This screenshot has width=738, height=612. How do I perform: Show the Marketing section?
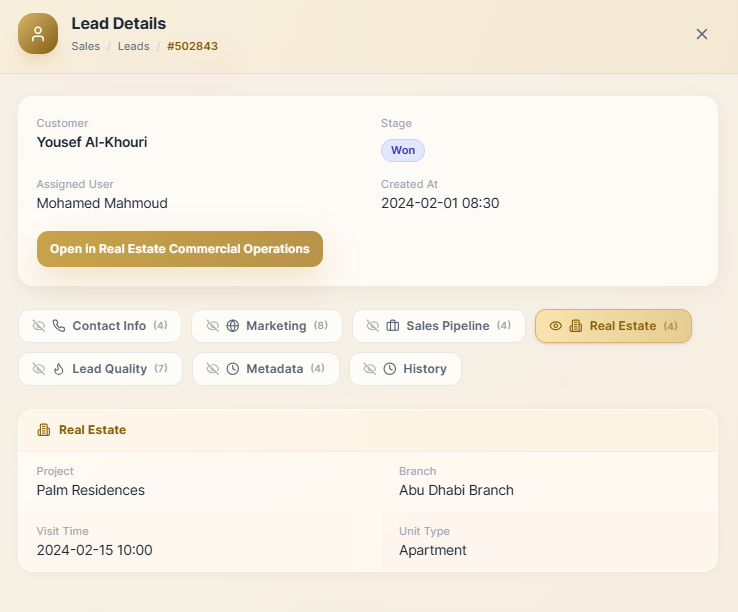267,326
